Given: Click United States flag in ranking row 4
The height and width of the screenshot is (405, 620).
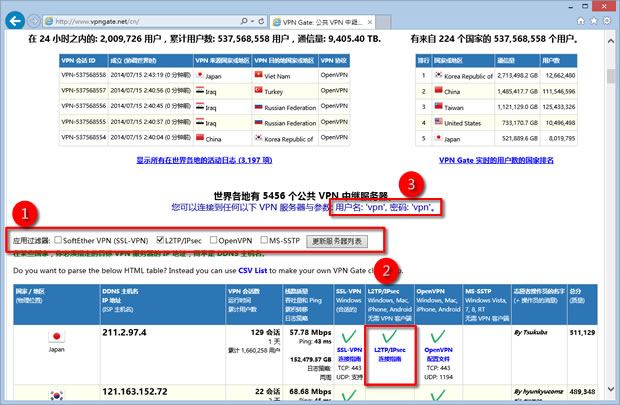Looking at the screenshot, I should [x=438, y=121].
